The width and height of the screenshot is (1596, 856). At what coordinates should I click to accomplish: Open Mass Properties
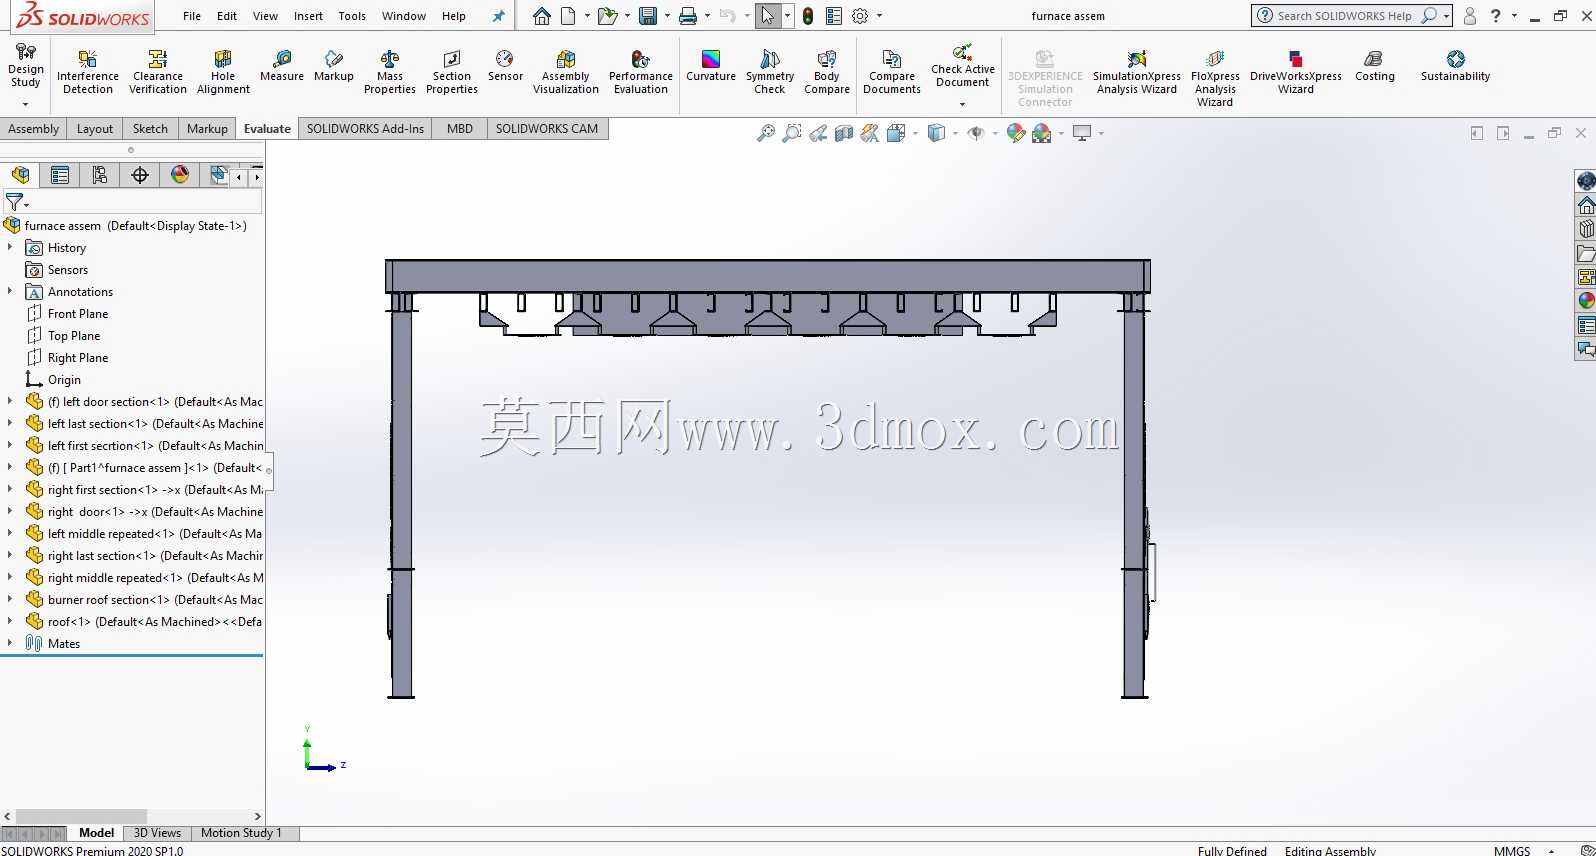(390, 71)
